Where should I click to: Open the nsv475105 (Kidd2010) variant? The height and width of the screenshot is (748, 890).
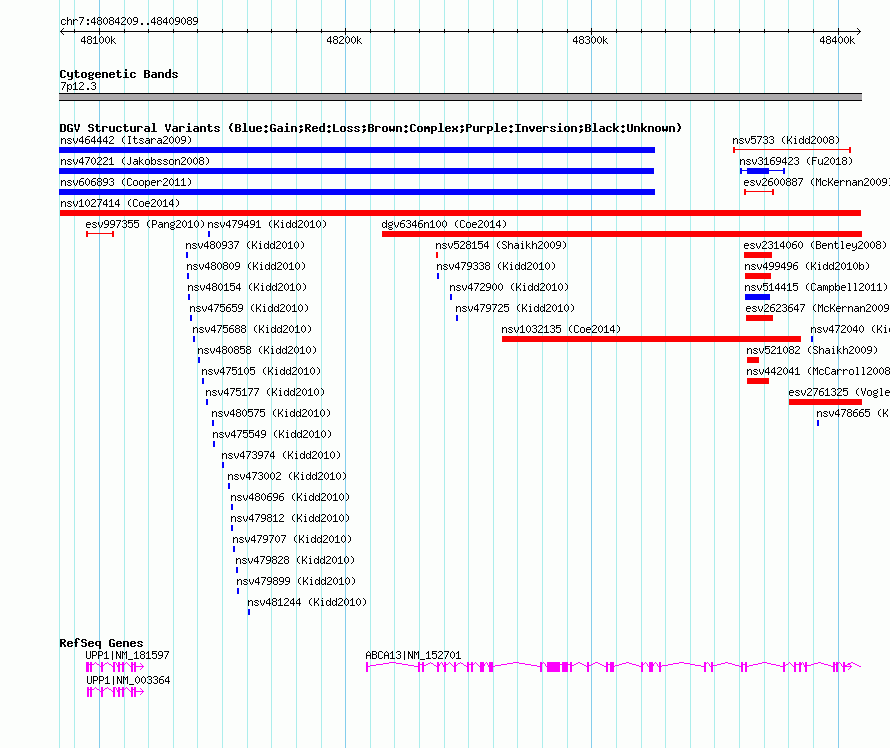pyautogui.click(x=261, y=371)
